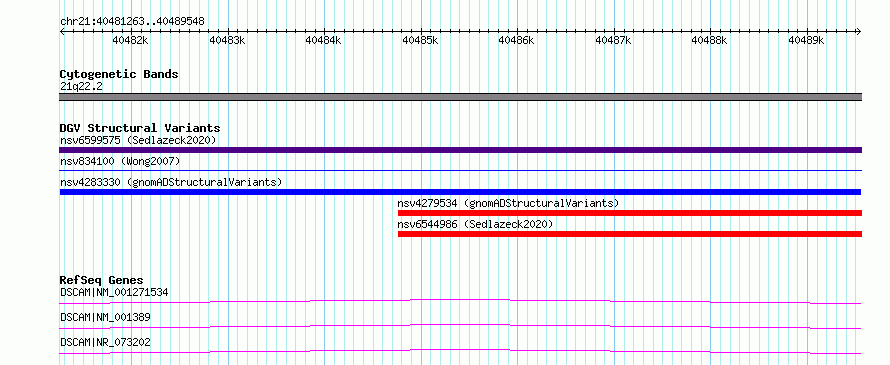Select the DSCAM|NM_001271534 gene label
Viewport: 890px width, 365px height.
coord(114,292)
